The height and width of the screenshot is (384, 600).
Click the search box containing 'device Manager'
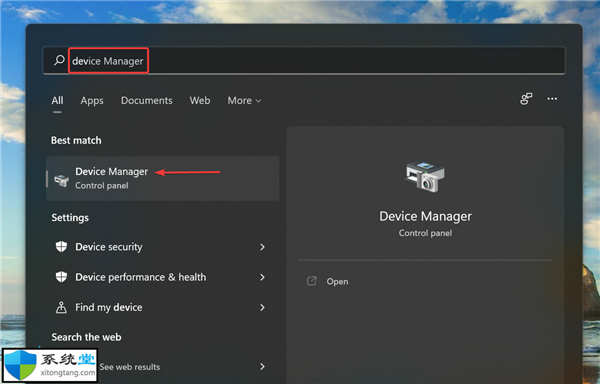click(304, 60)
